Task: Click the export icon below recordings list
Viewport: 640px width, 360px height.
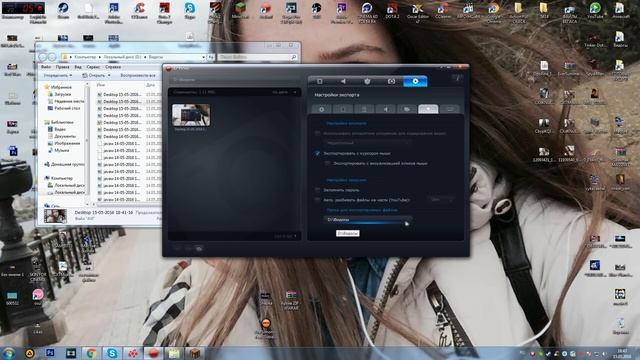Action: click(199, 248)
